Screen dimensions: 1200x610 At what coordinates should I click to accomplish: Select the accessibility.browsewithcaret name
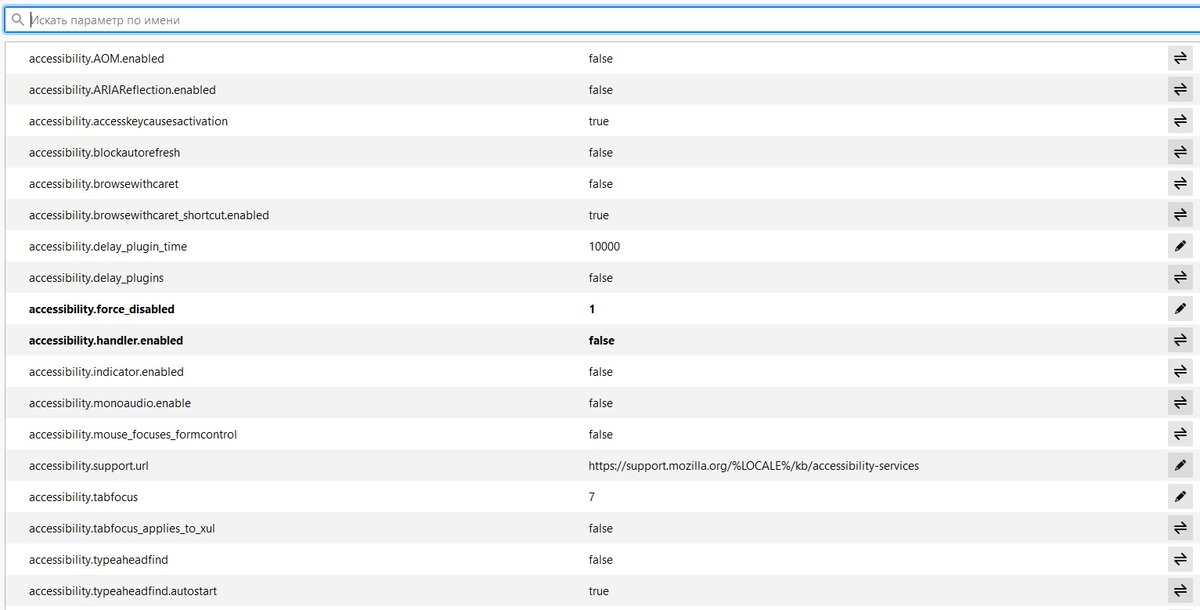click(x=104, y=184)
